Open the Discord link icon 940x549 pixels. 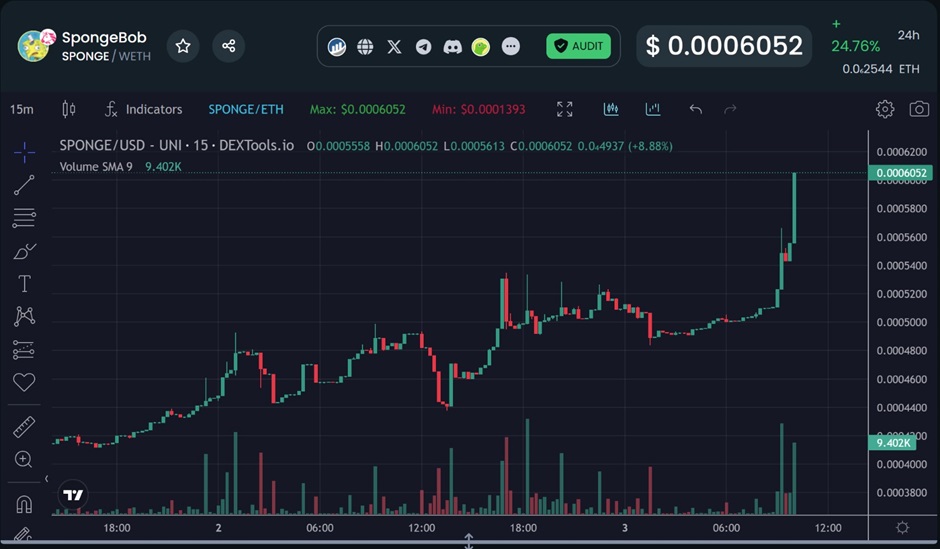(x=453, y=47)
